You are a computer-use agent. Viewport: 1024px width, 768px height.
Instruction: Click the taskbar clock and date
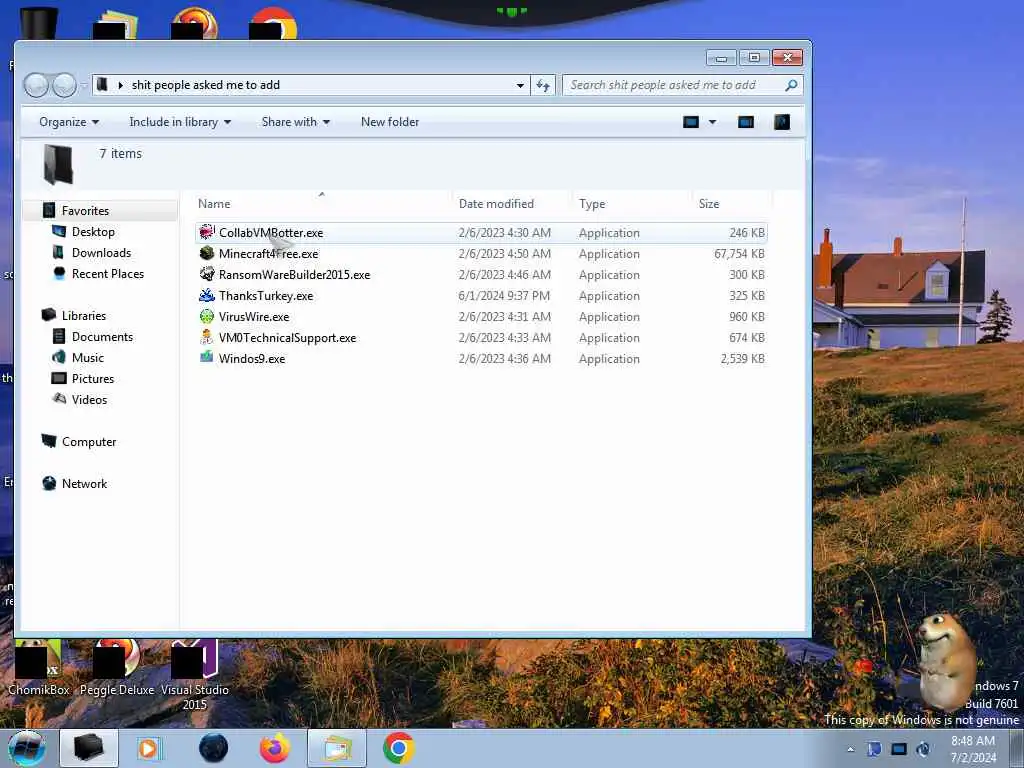pos(973,749)
